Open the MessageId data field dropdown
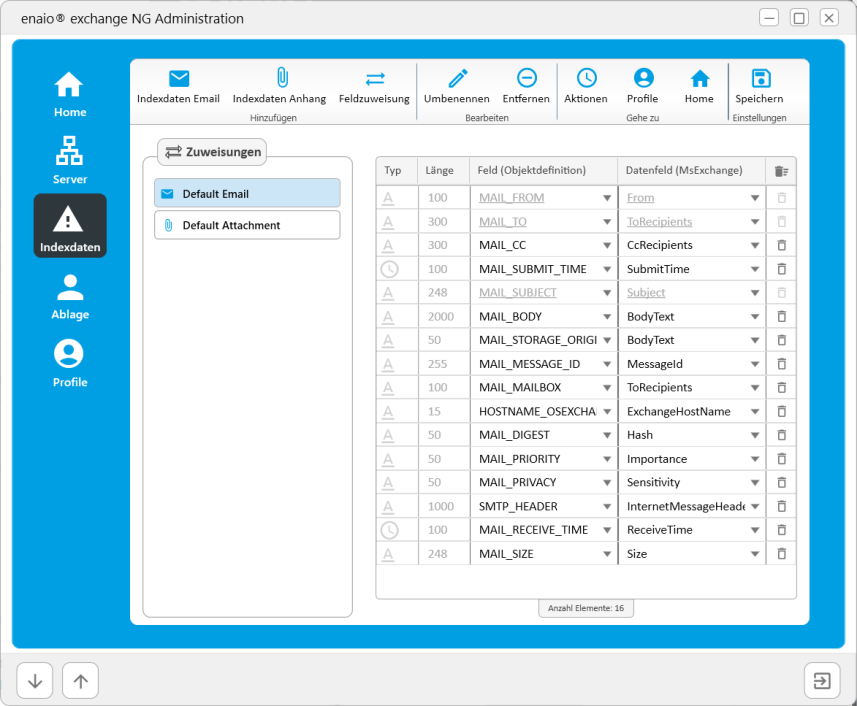The image size is (857, 706). click(x=755, y=364)
